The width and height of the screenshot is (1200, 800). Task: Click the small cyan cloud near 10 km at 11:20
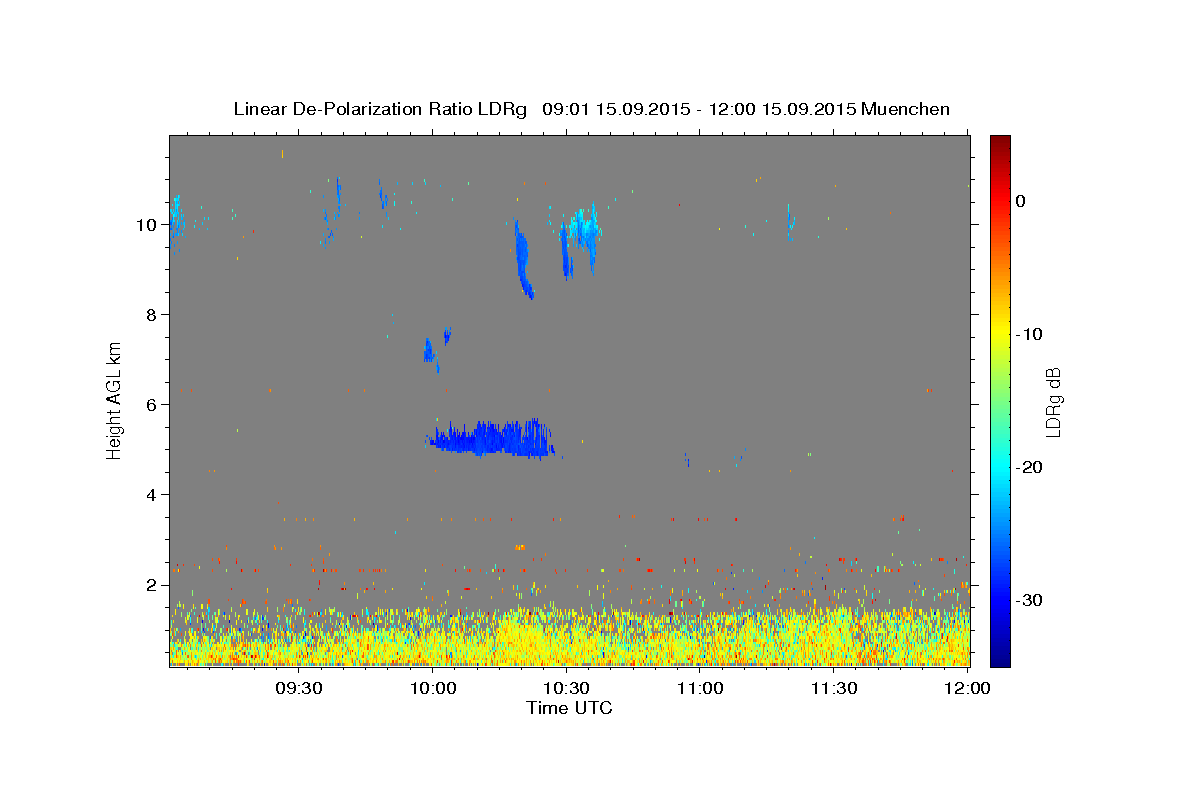tap(790, 222)
